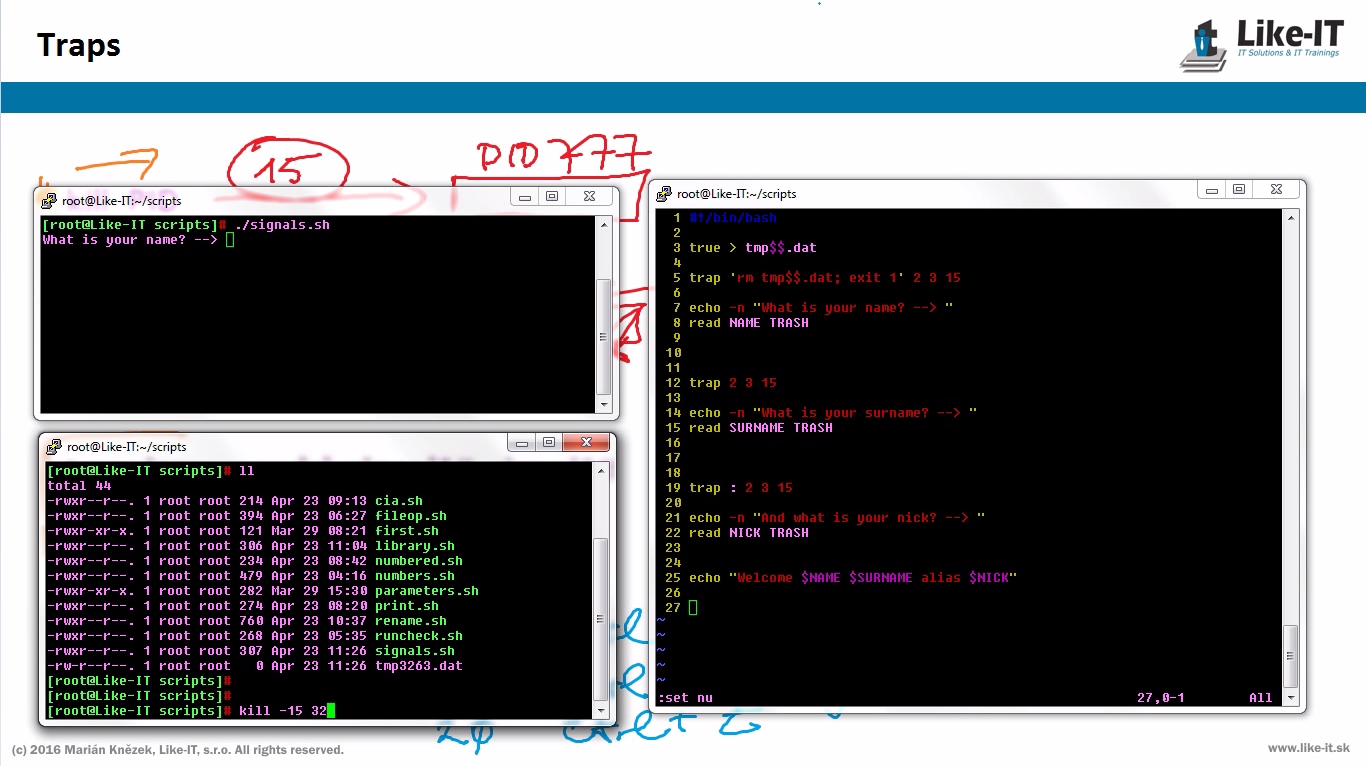Maximize the terminal running the kill command
1366x766 pixels.
[x=548, y=443]
